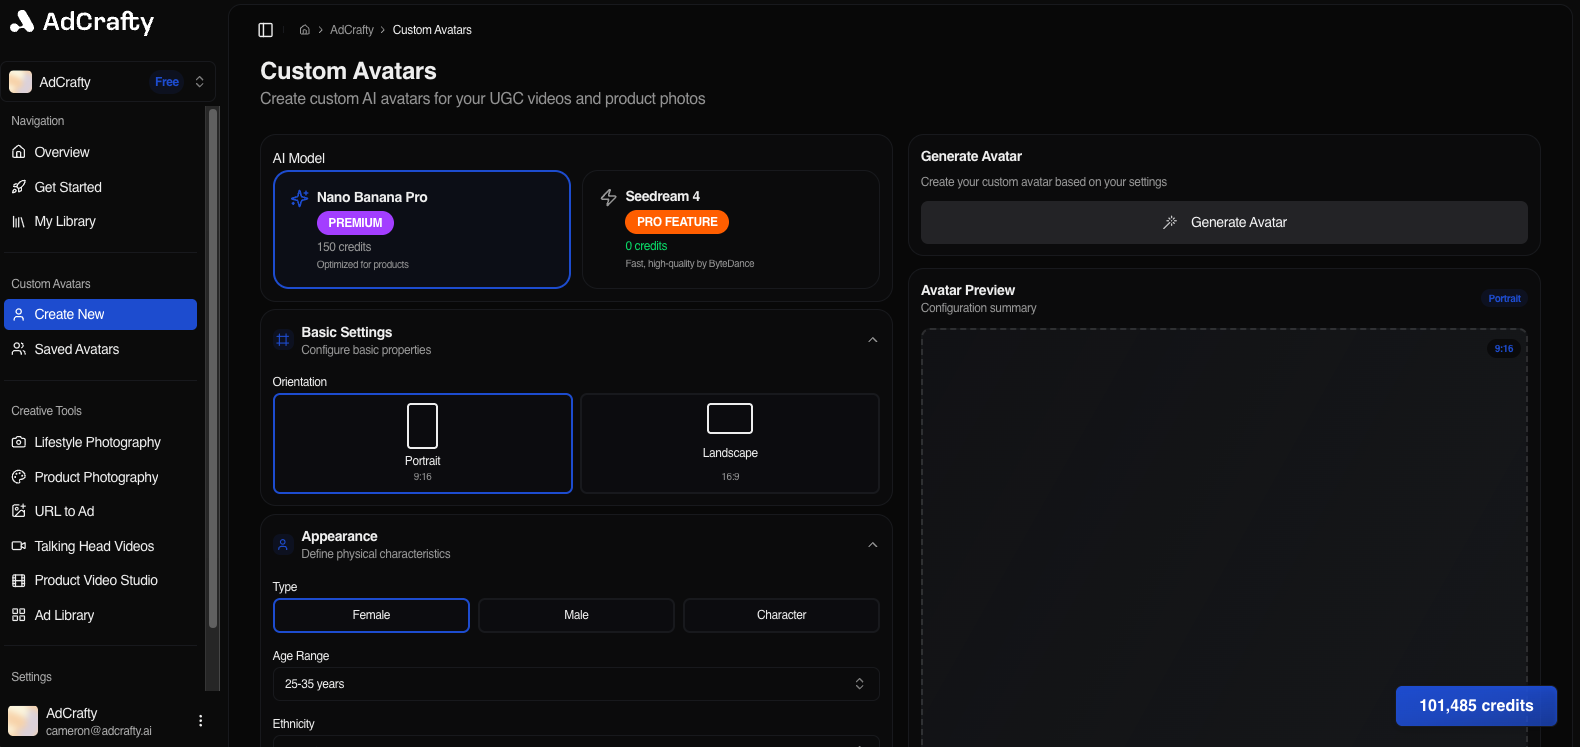Collapse the Basic Settings section
This screenshot has height=747, width=1580.
[873, 340]
